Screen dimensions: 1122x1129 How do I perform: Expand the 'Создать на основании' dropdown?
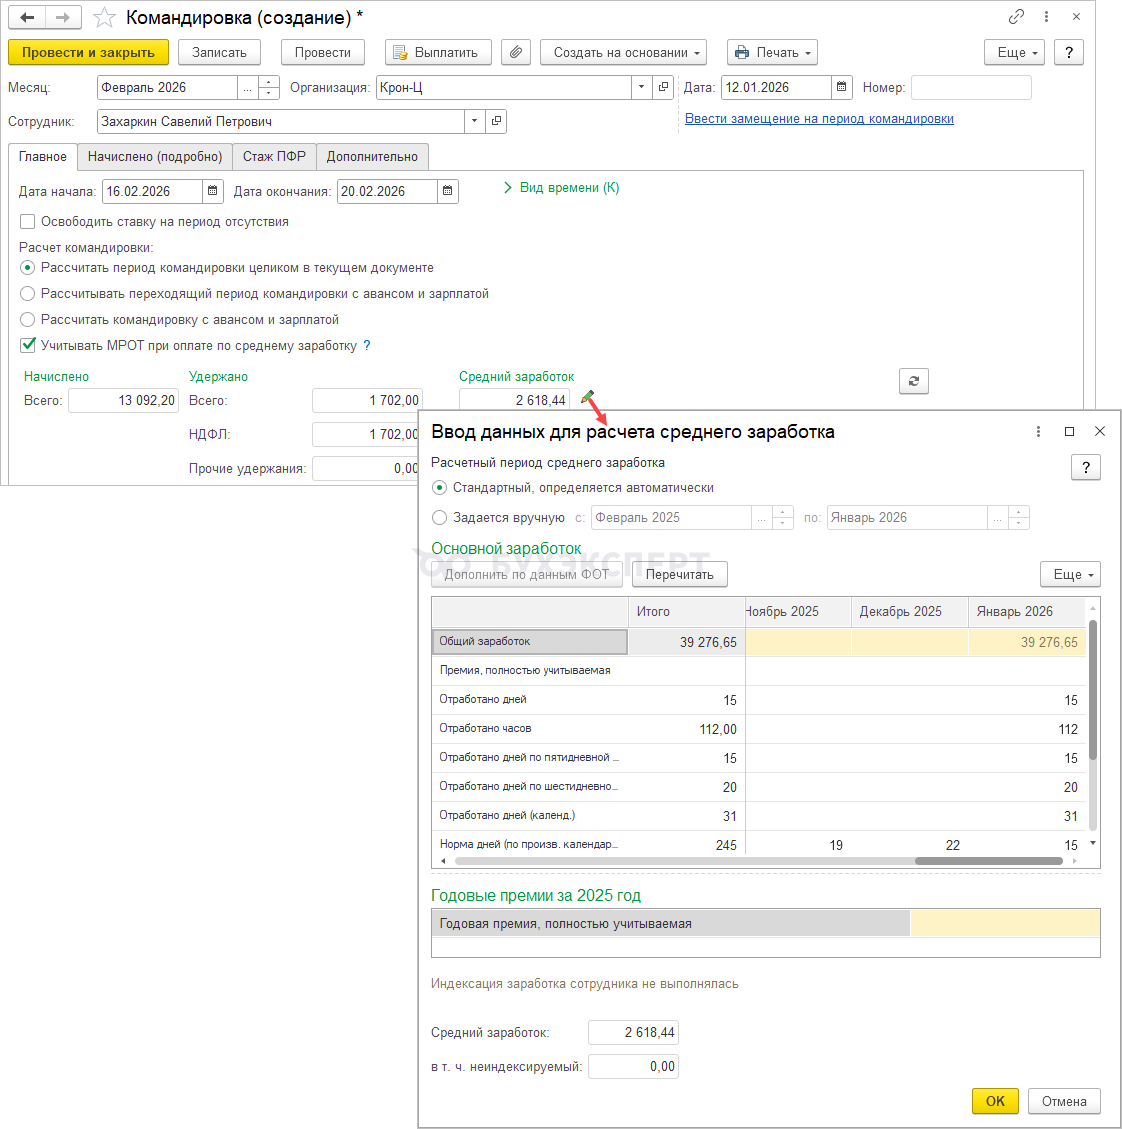pos(623,52)
